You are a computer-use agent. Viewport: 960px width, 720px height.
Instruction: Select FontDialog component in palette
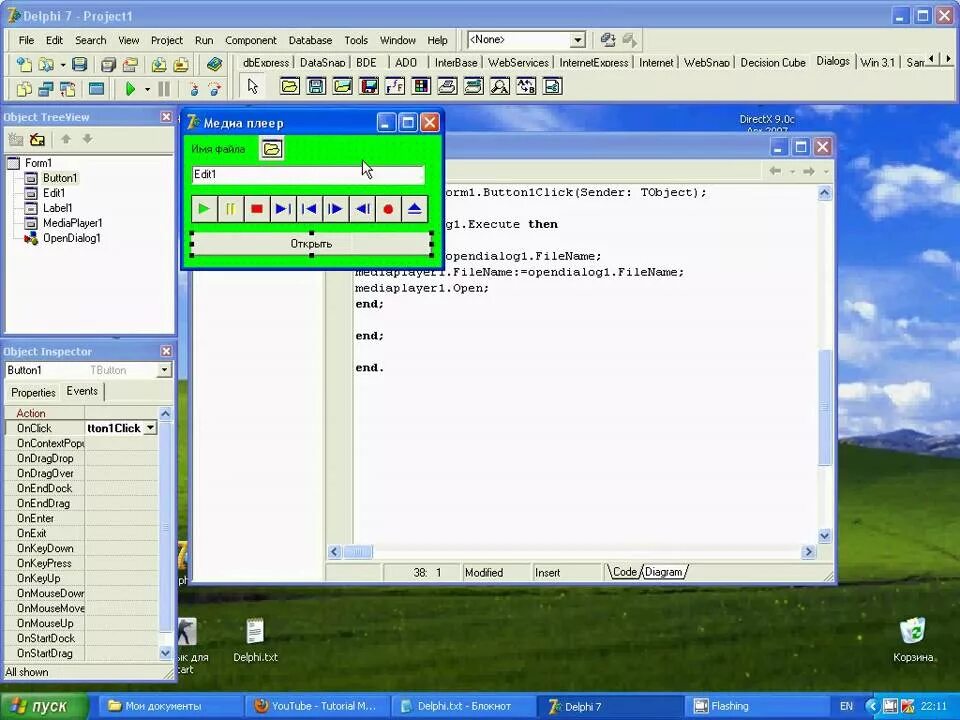click(x=395, y=86)
